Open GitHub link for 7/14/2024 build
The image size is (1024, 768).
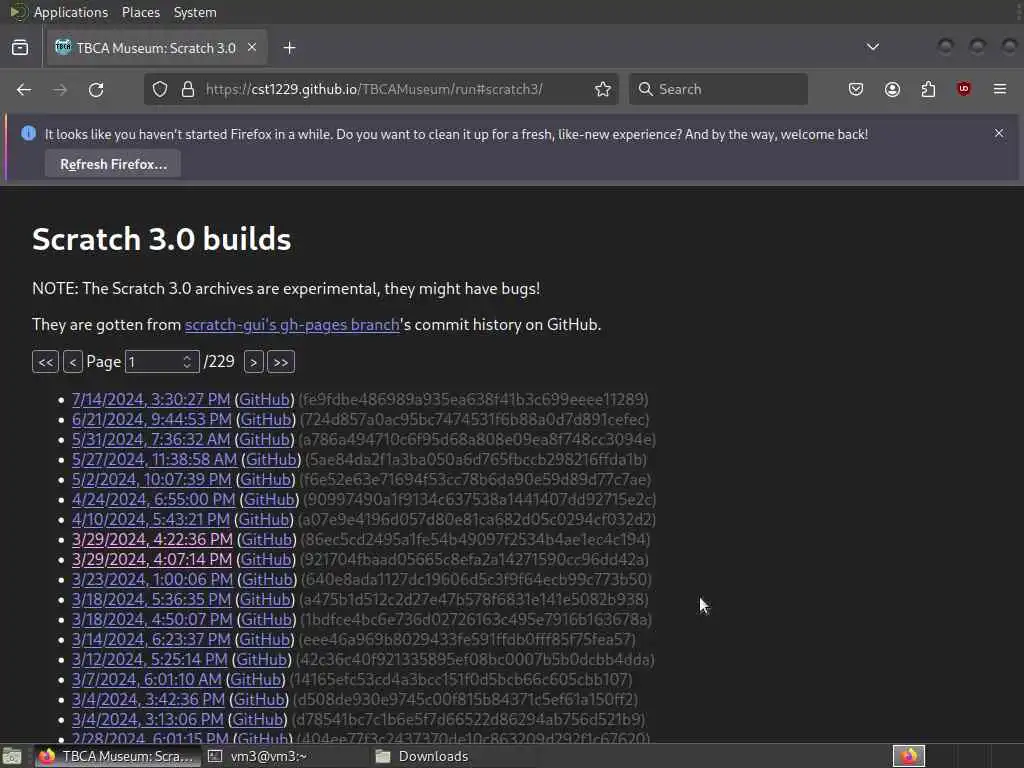point(264,399)
